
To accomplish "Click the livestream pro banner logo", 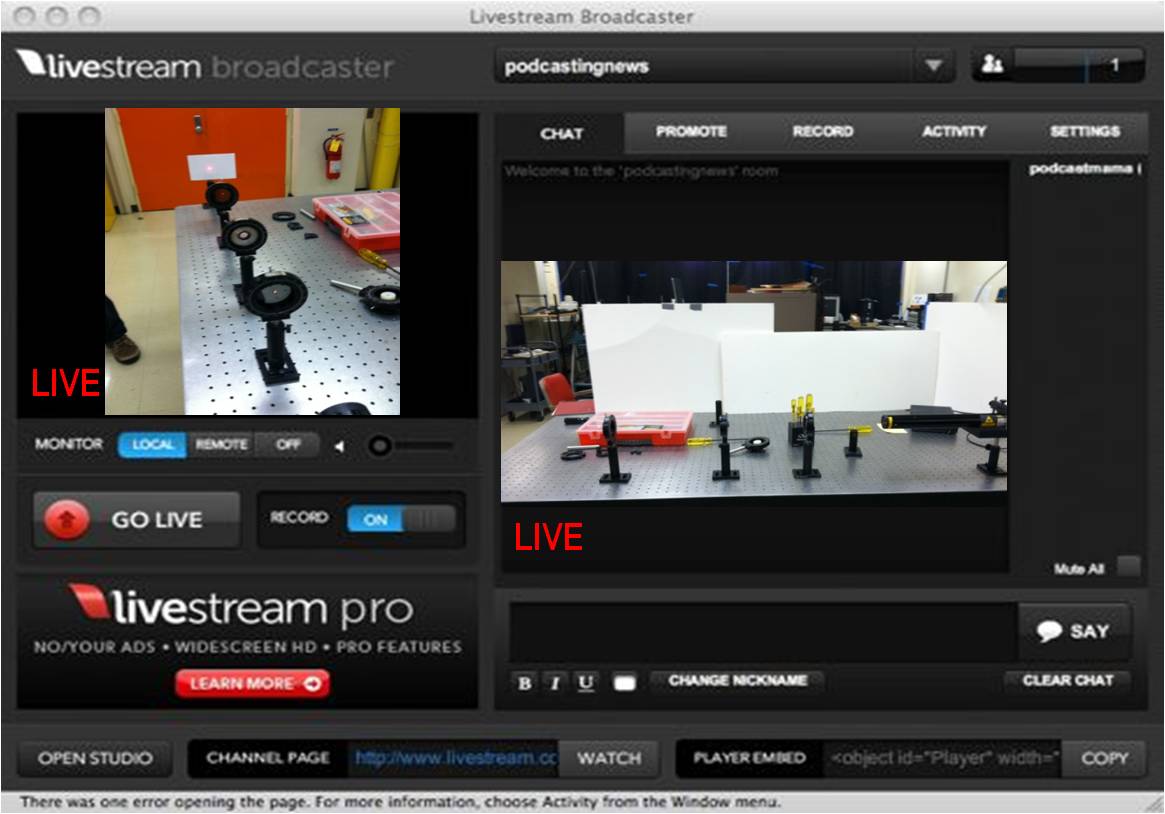I will (241, 607).
